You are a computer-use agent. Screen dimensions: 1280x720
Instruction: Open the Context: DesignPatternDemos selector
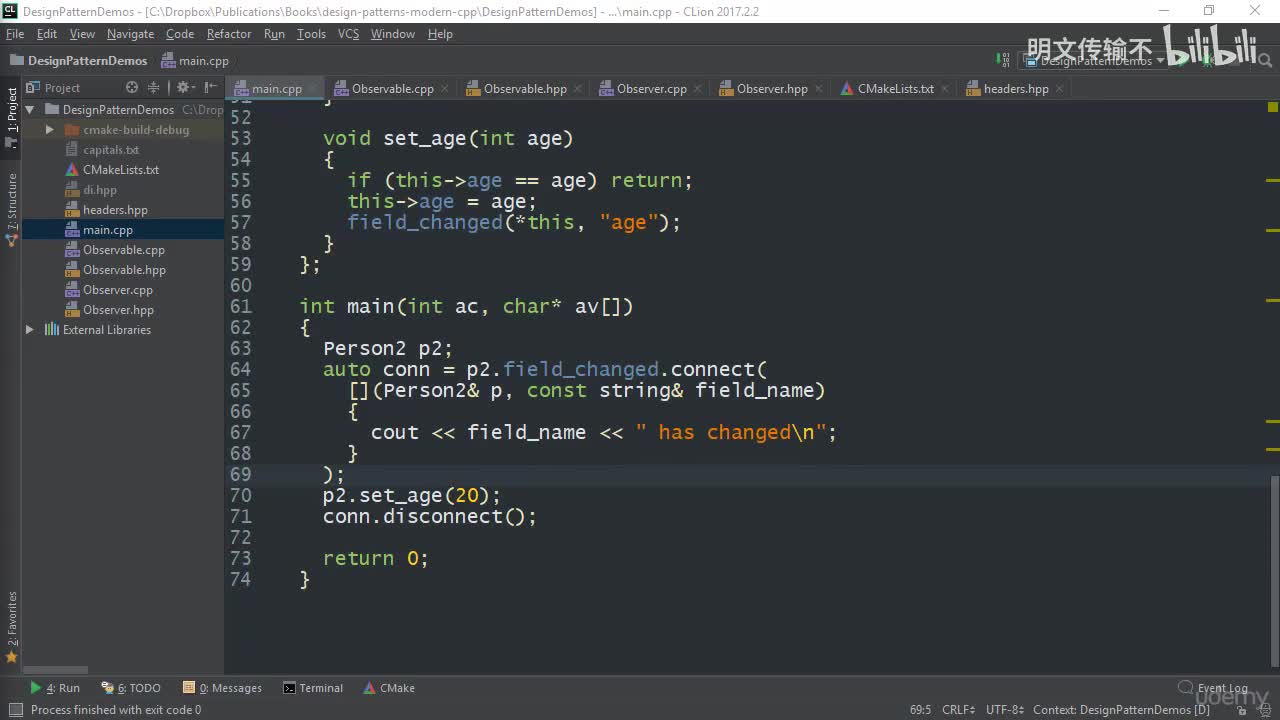[1121, 710]
